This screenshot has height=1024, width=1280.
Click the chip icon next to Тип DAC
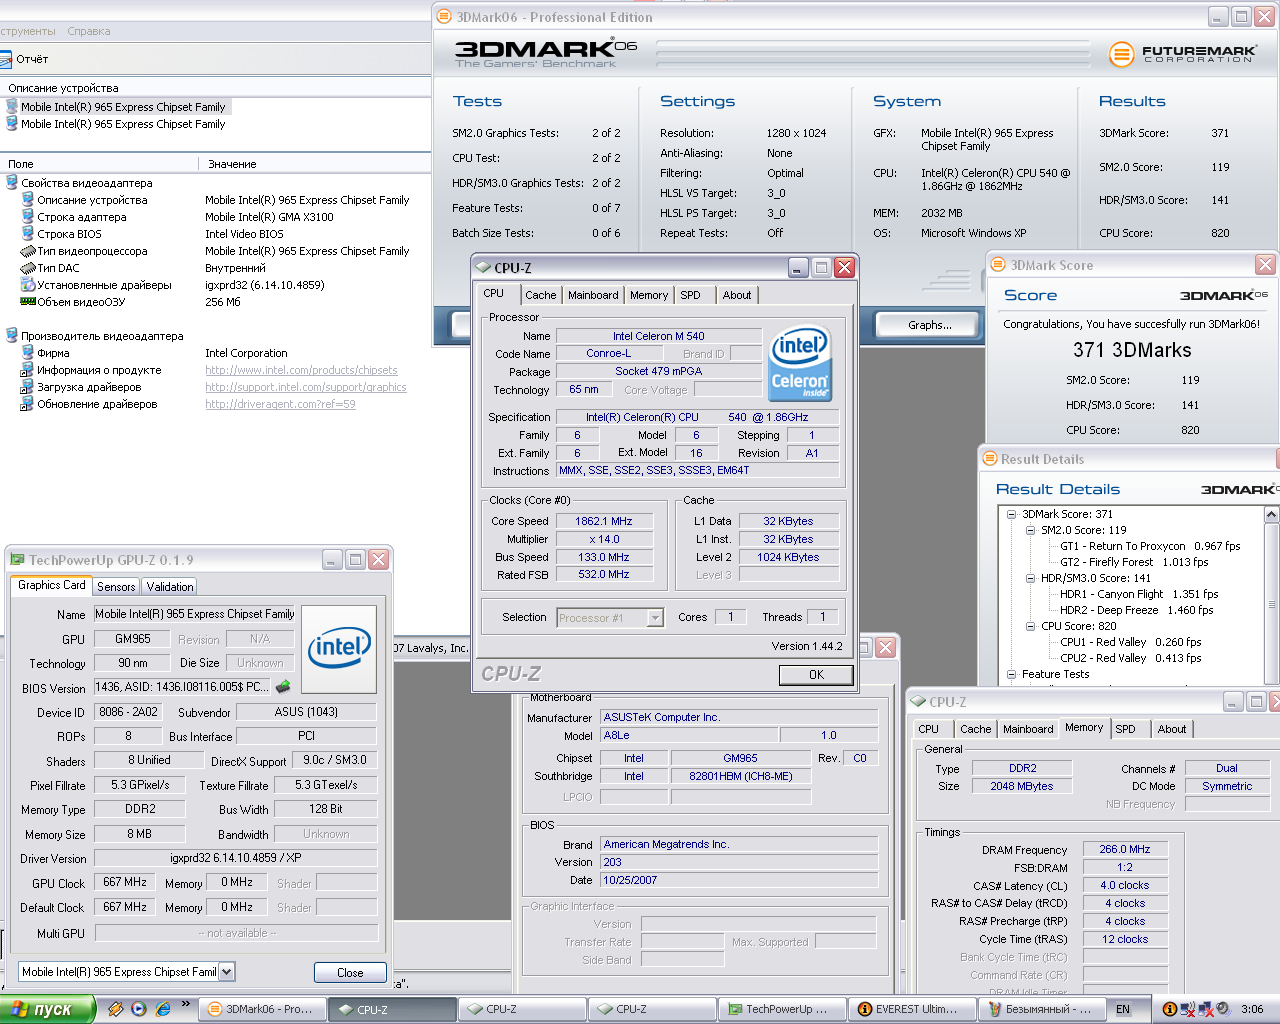point(28,268)
